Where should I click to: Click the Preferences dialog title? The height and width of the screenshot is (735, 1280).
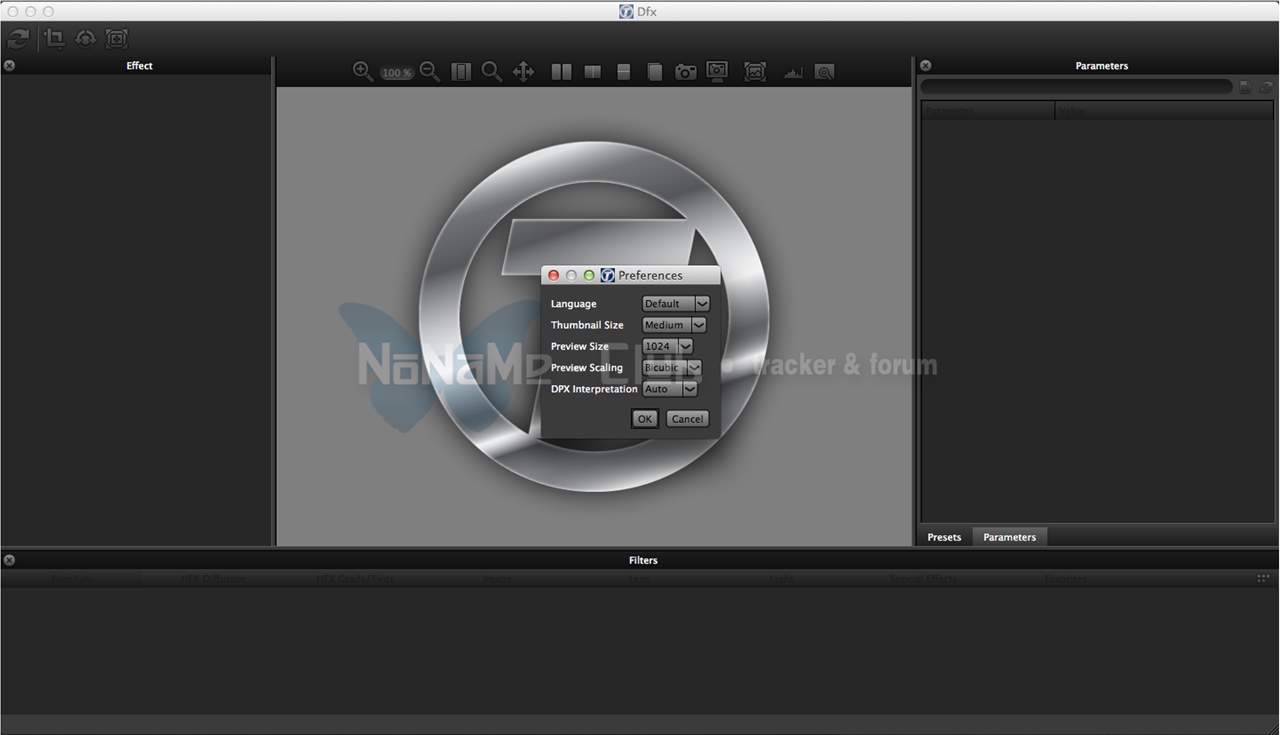click(650, 275)
